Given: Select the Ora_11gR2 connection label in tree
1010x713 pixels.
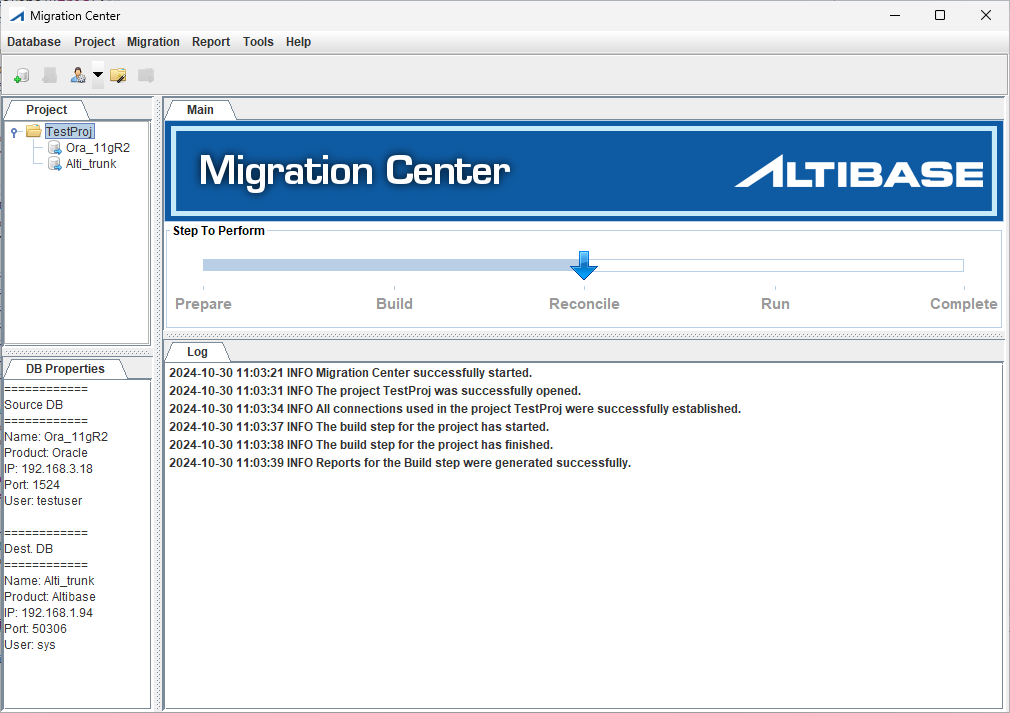Looking at the screenshot, I should 98,148.
